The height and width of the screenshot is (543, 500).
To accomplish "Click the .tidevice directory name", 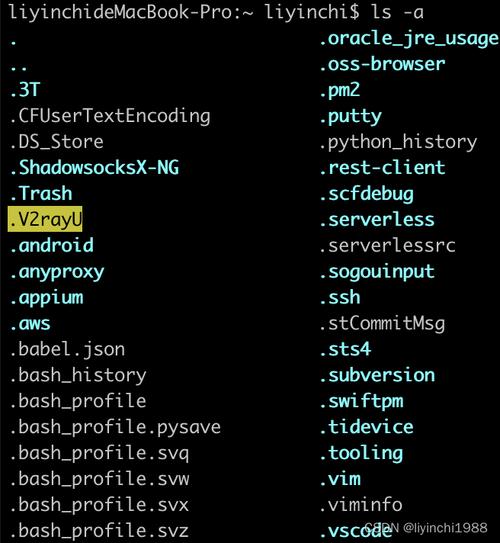I will pyautogui.click(x=366, y=427).
